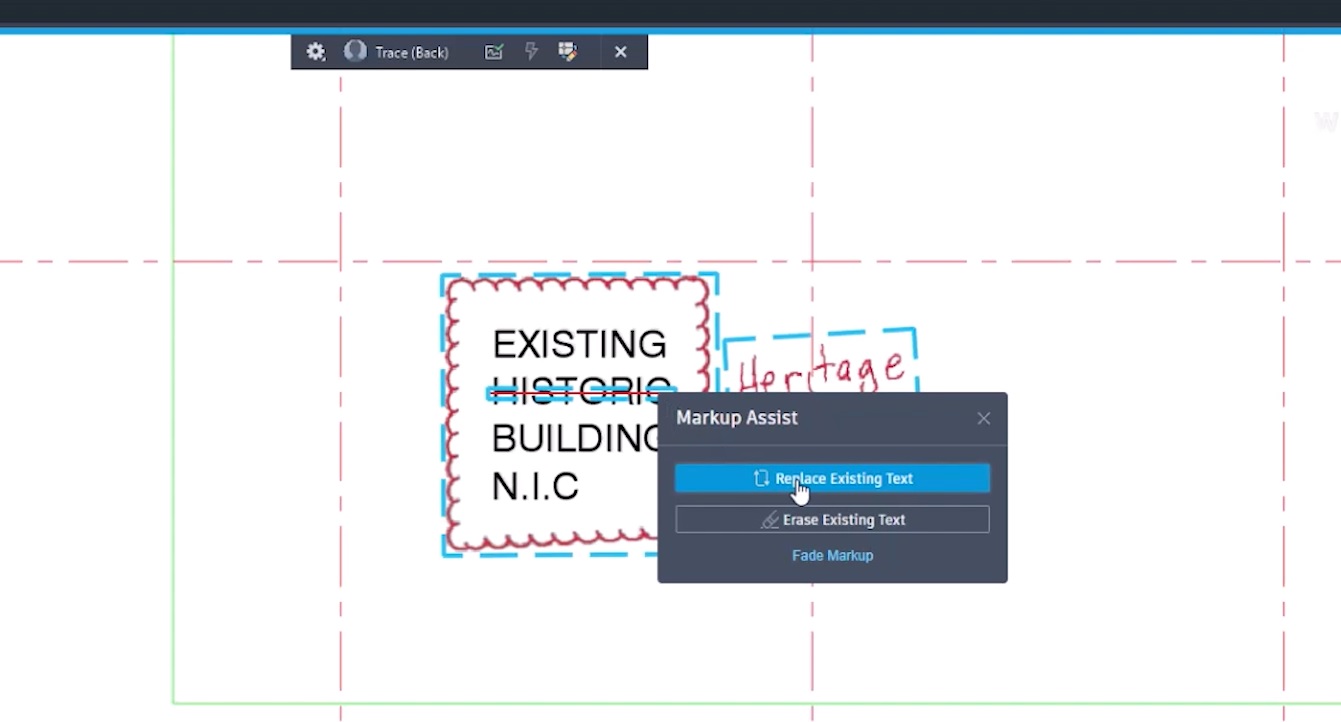The width and height of the screenshot is (1341, 722).
Task: Exit Trace using the toolbar X icon
Action: [x=621, y=51]
